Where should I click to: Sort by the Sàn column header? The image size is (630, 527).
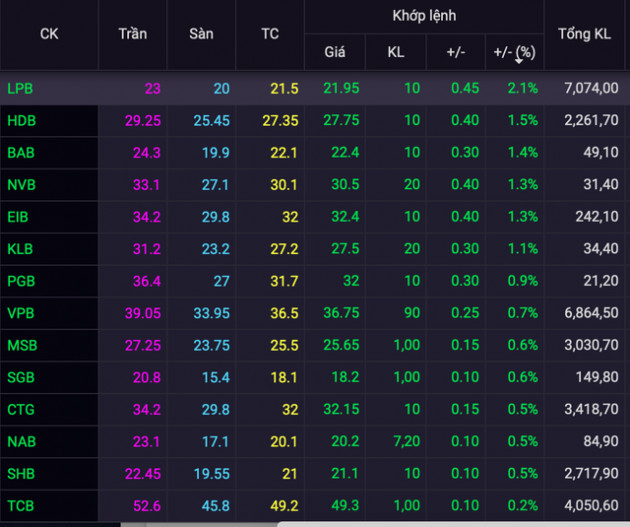[201, 34]
